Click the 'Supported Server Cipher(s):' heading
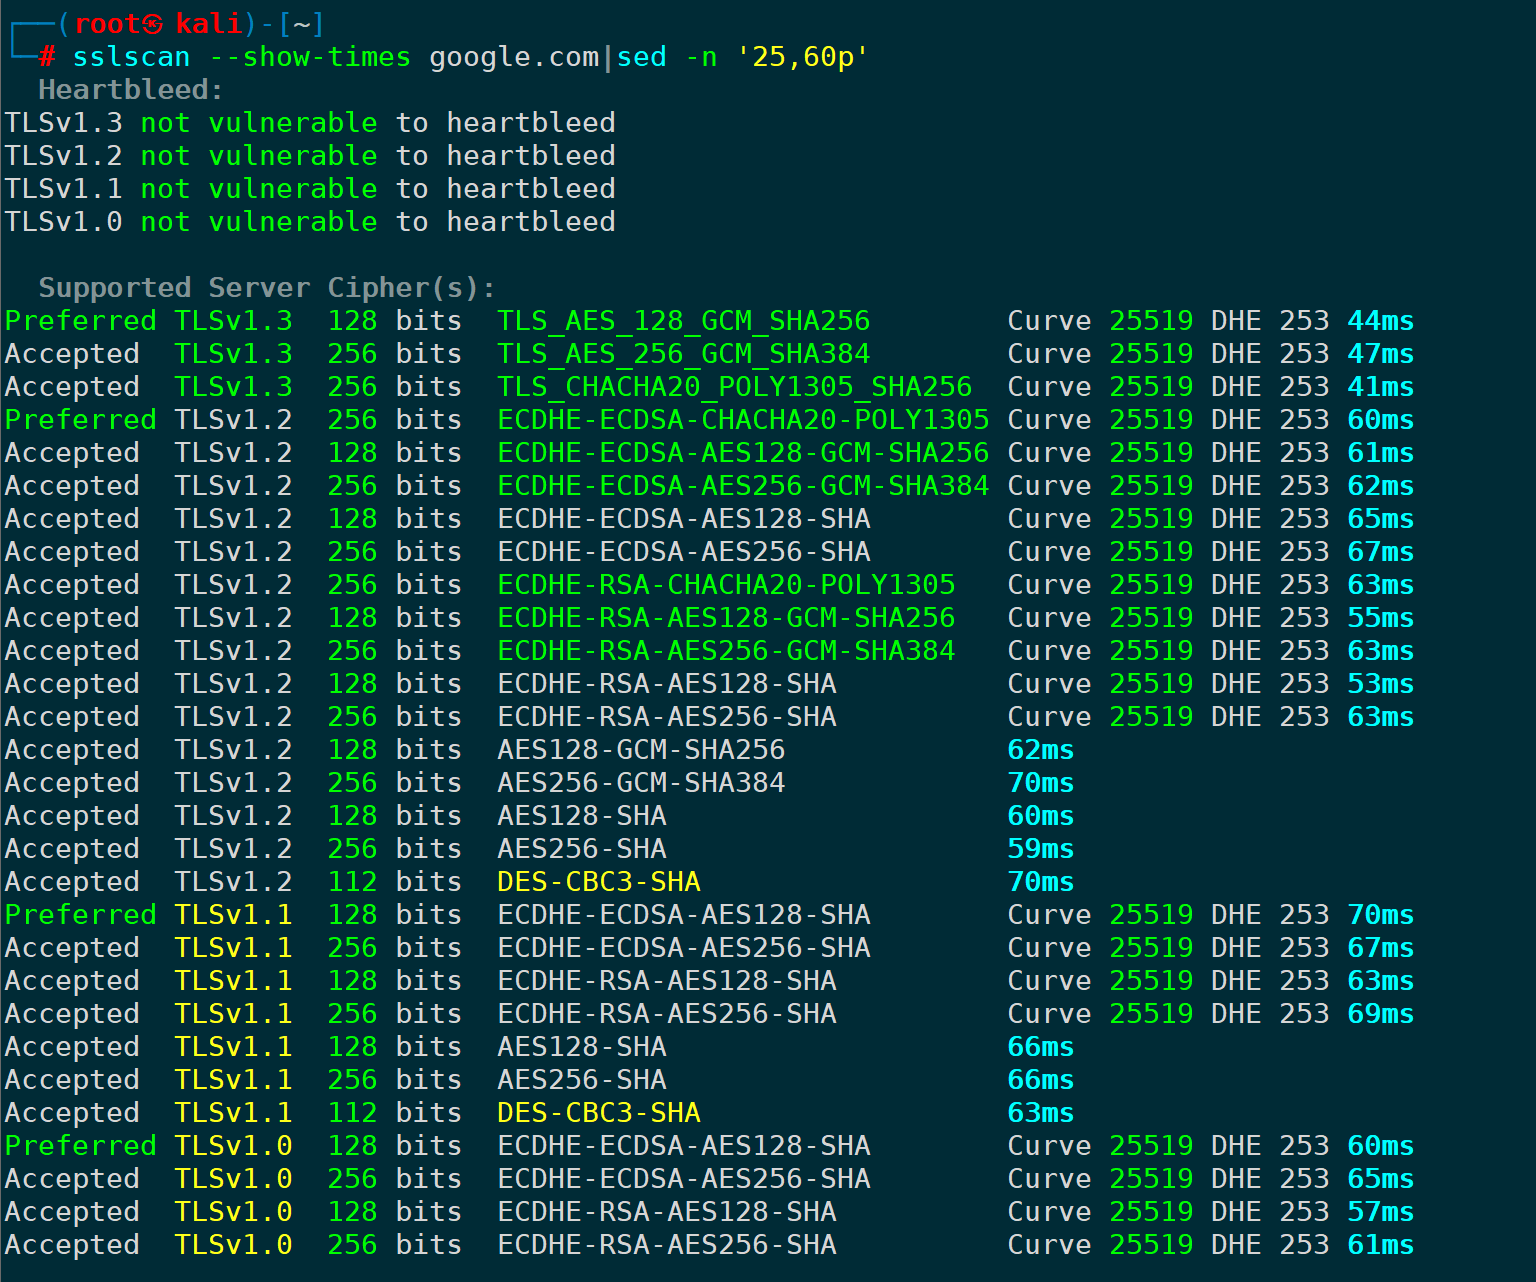 pyautogui.click(x=267, y=288)
